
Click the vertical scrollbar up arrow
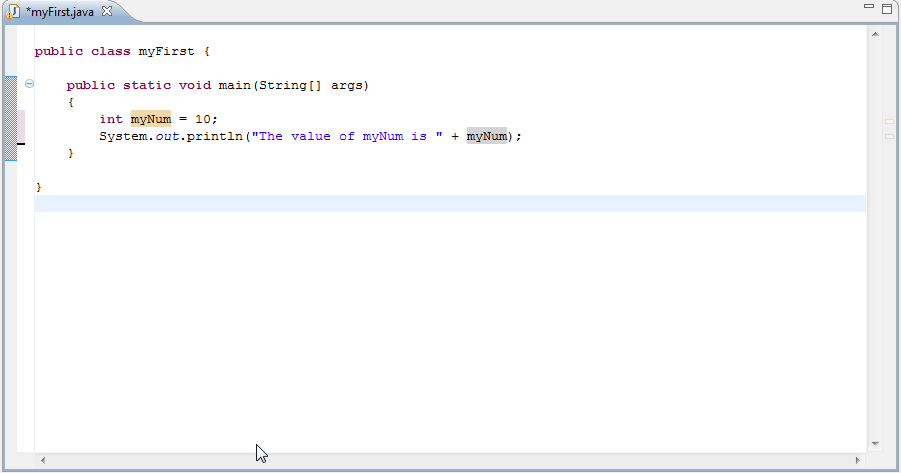point(875,35)
